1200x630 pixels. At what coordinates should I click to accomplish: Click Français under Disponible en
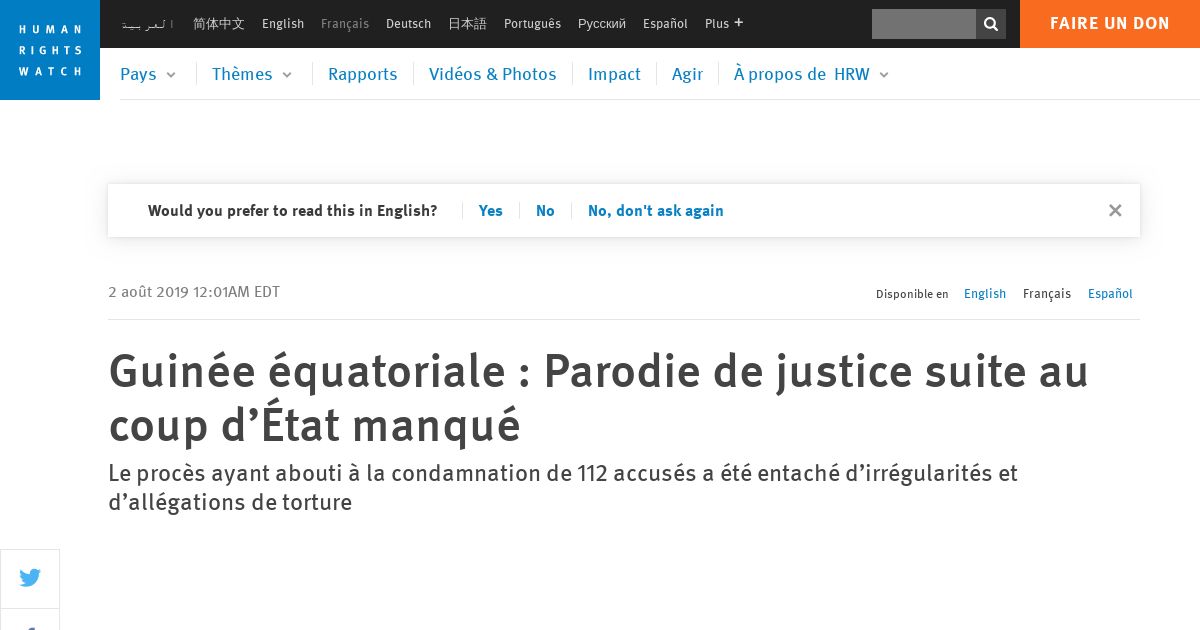pyautogui.click(x=1047, y=294)
